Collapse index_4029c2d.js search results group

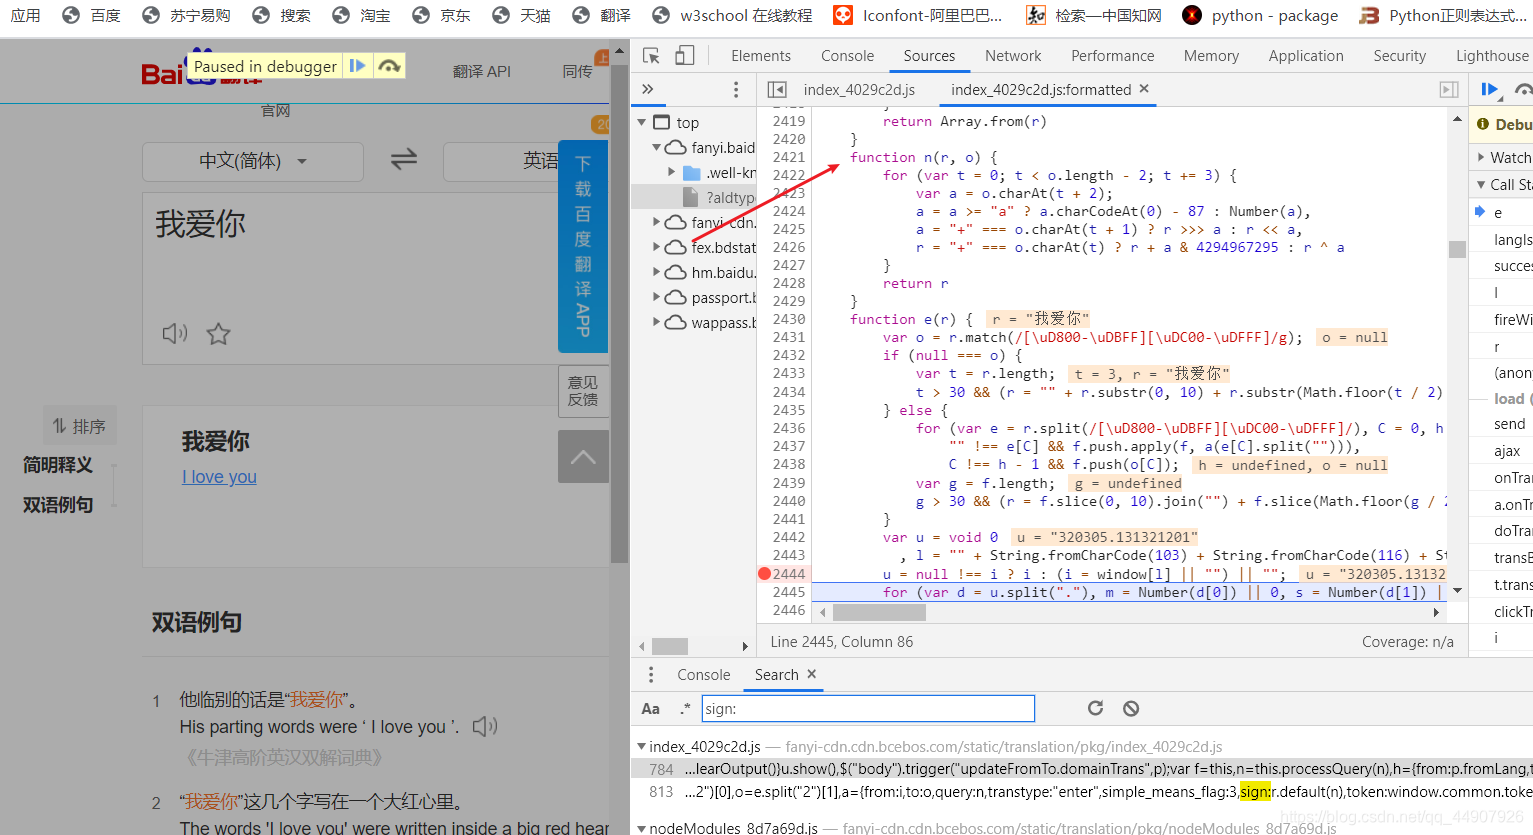click(x=642, y=746)
